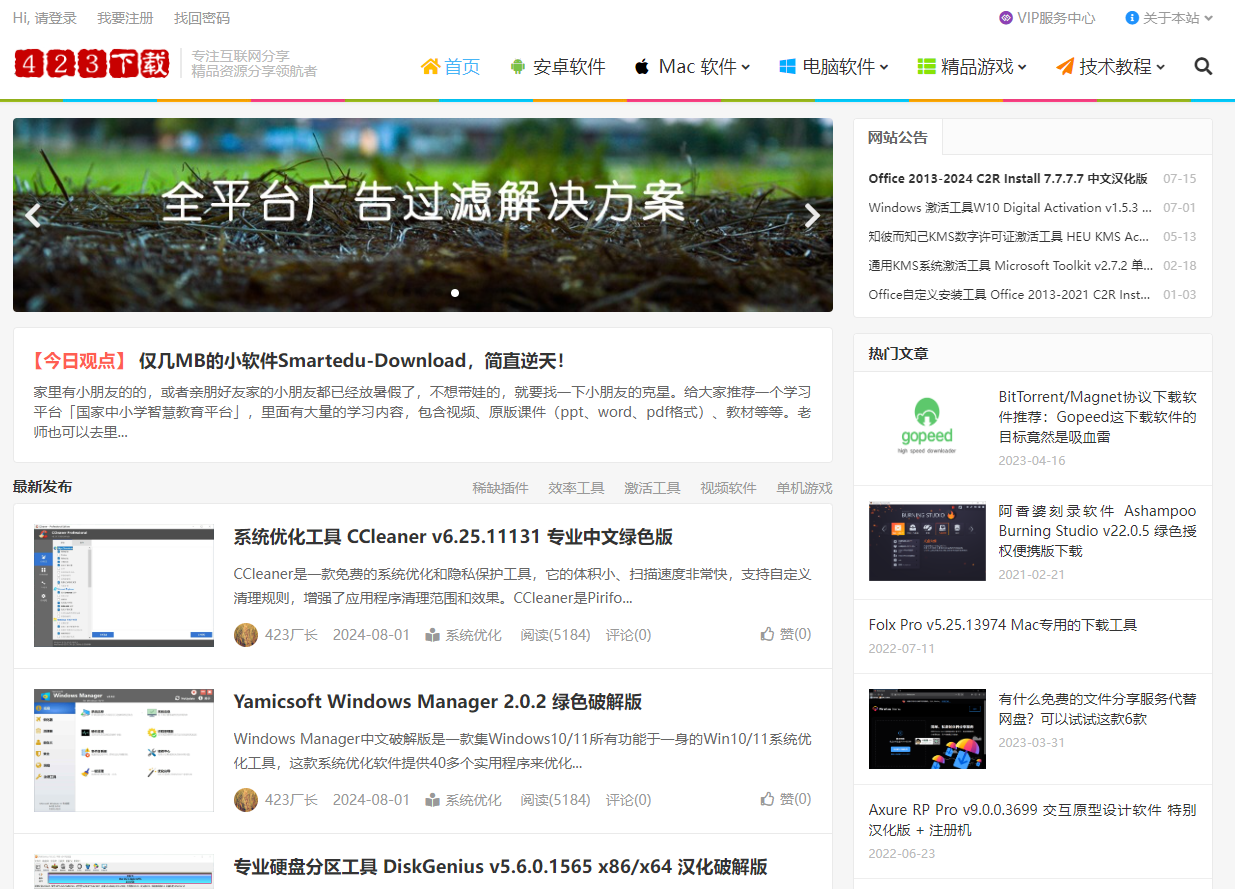Open Microsoft Toolkit v2.7.2 announcement
The height and width of the screenshot is (889, 1235).
[1011, 266]
